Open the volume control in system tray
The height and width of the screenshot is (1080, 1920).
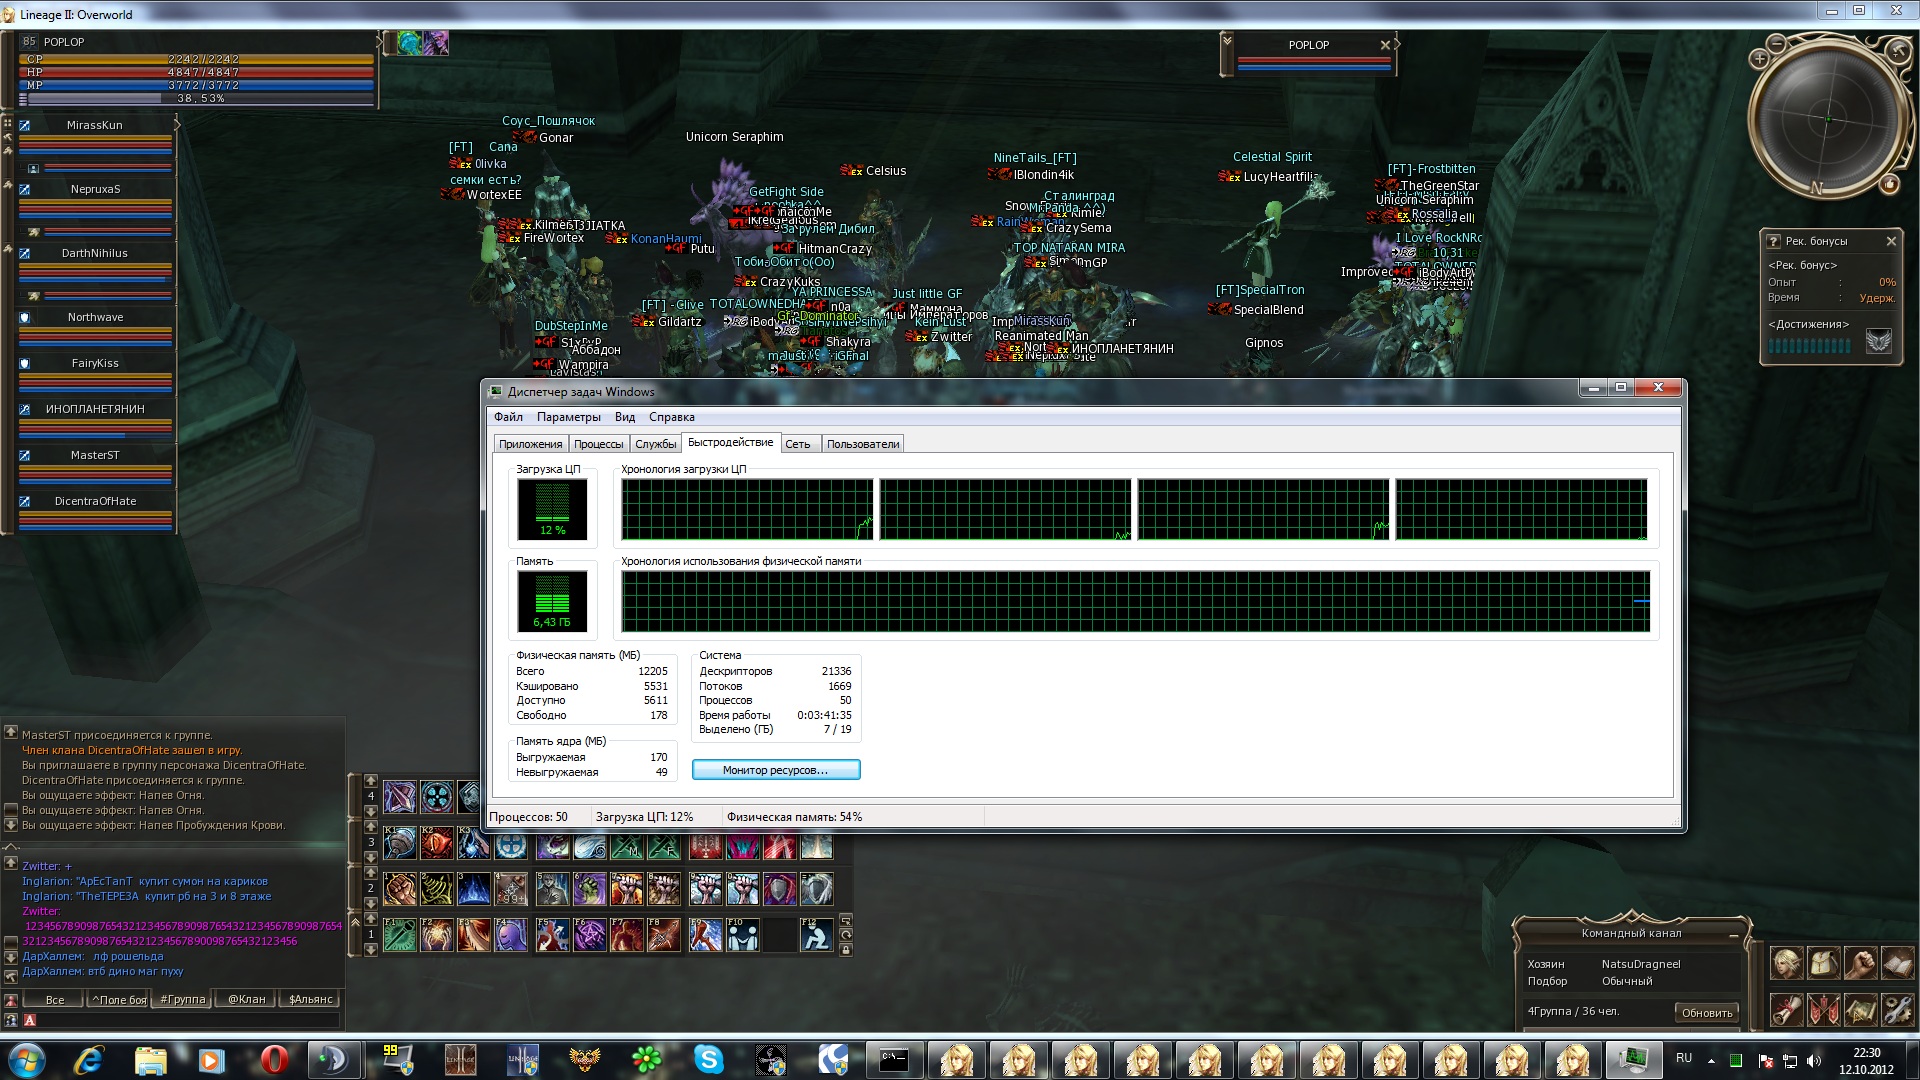[x=1814, y=1060]
